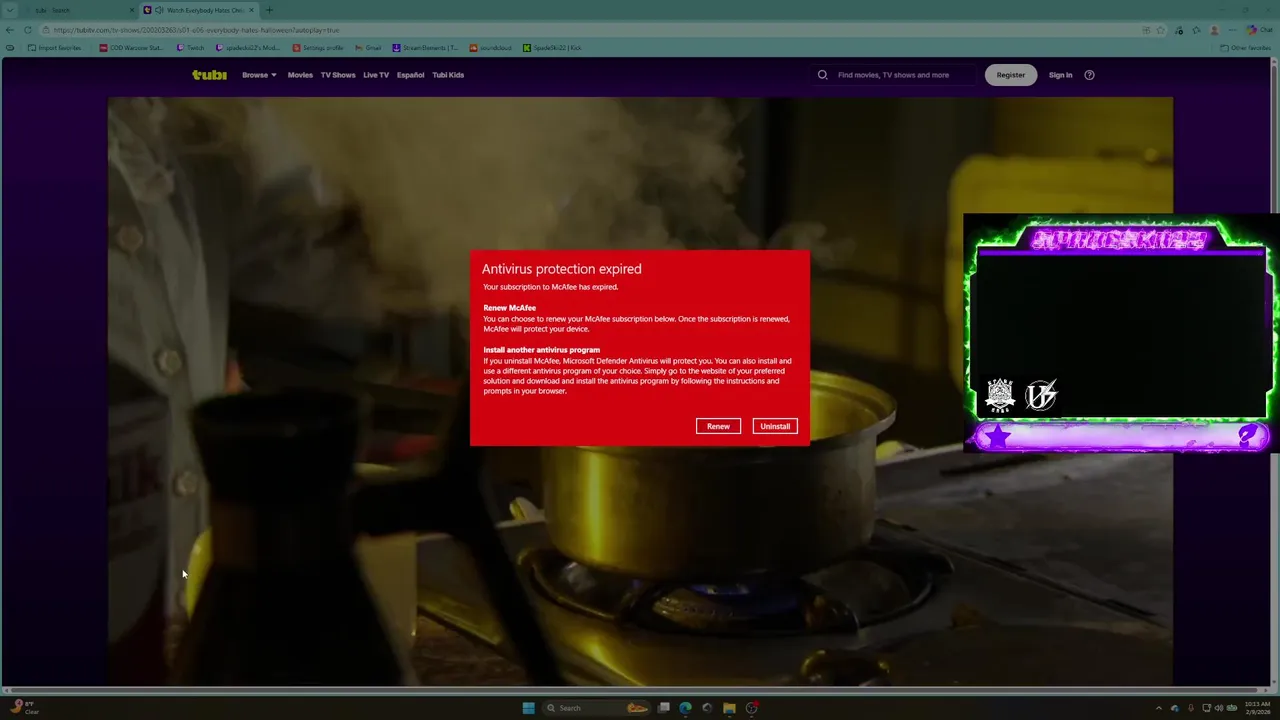
Task: Open the StreamElements bookmark
Action: coord(425,48)
